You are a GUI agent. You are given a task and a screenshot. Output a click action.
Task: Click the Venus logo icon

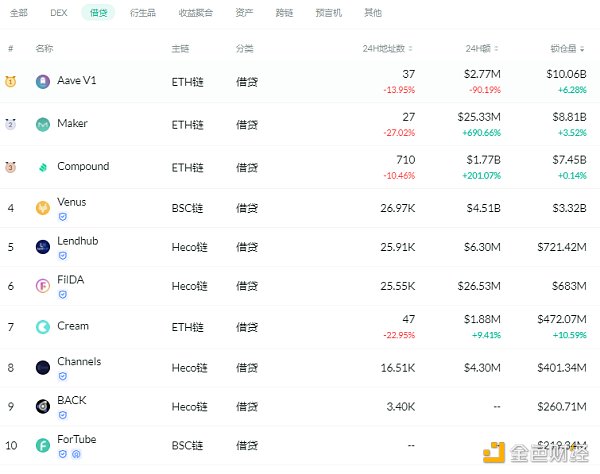coord(43,208)
